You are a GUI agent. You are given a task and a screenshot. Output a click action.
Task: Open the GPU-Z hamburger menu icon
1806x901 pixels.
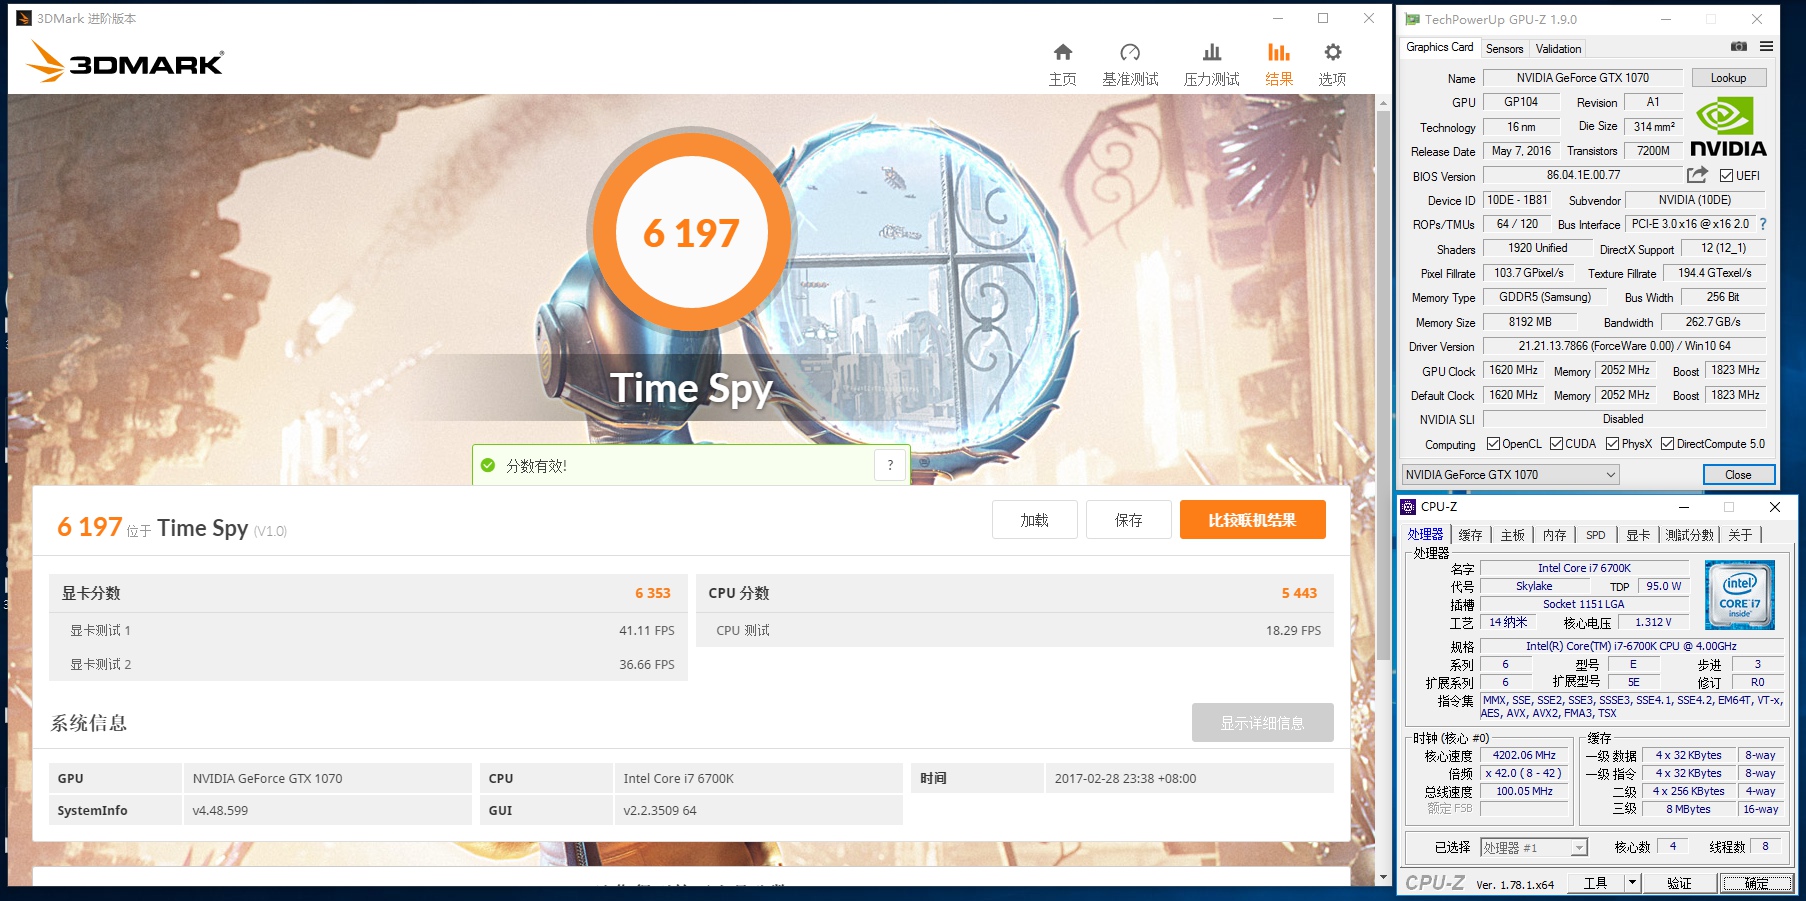coord(1766,47)
